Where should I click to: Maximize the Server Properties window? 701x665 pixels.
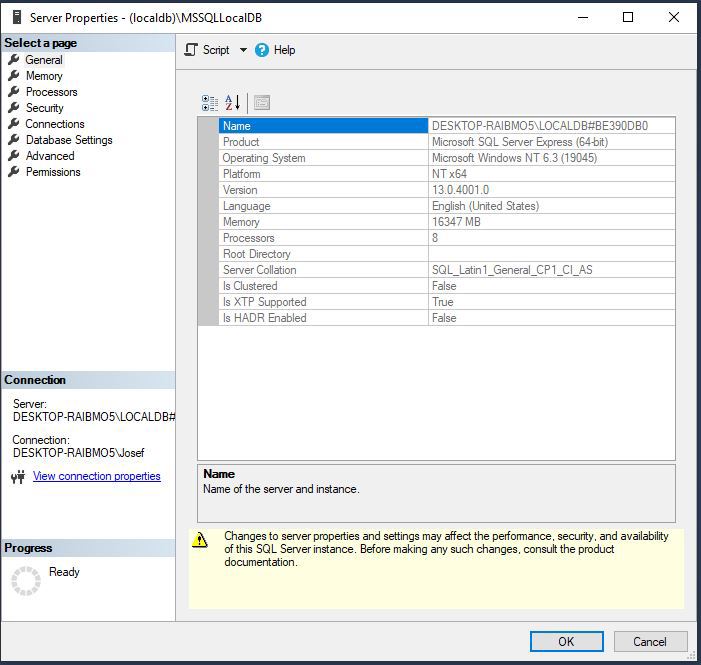coord(628,17)
